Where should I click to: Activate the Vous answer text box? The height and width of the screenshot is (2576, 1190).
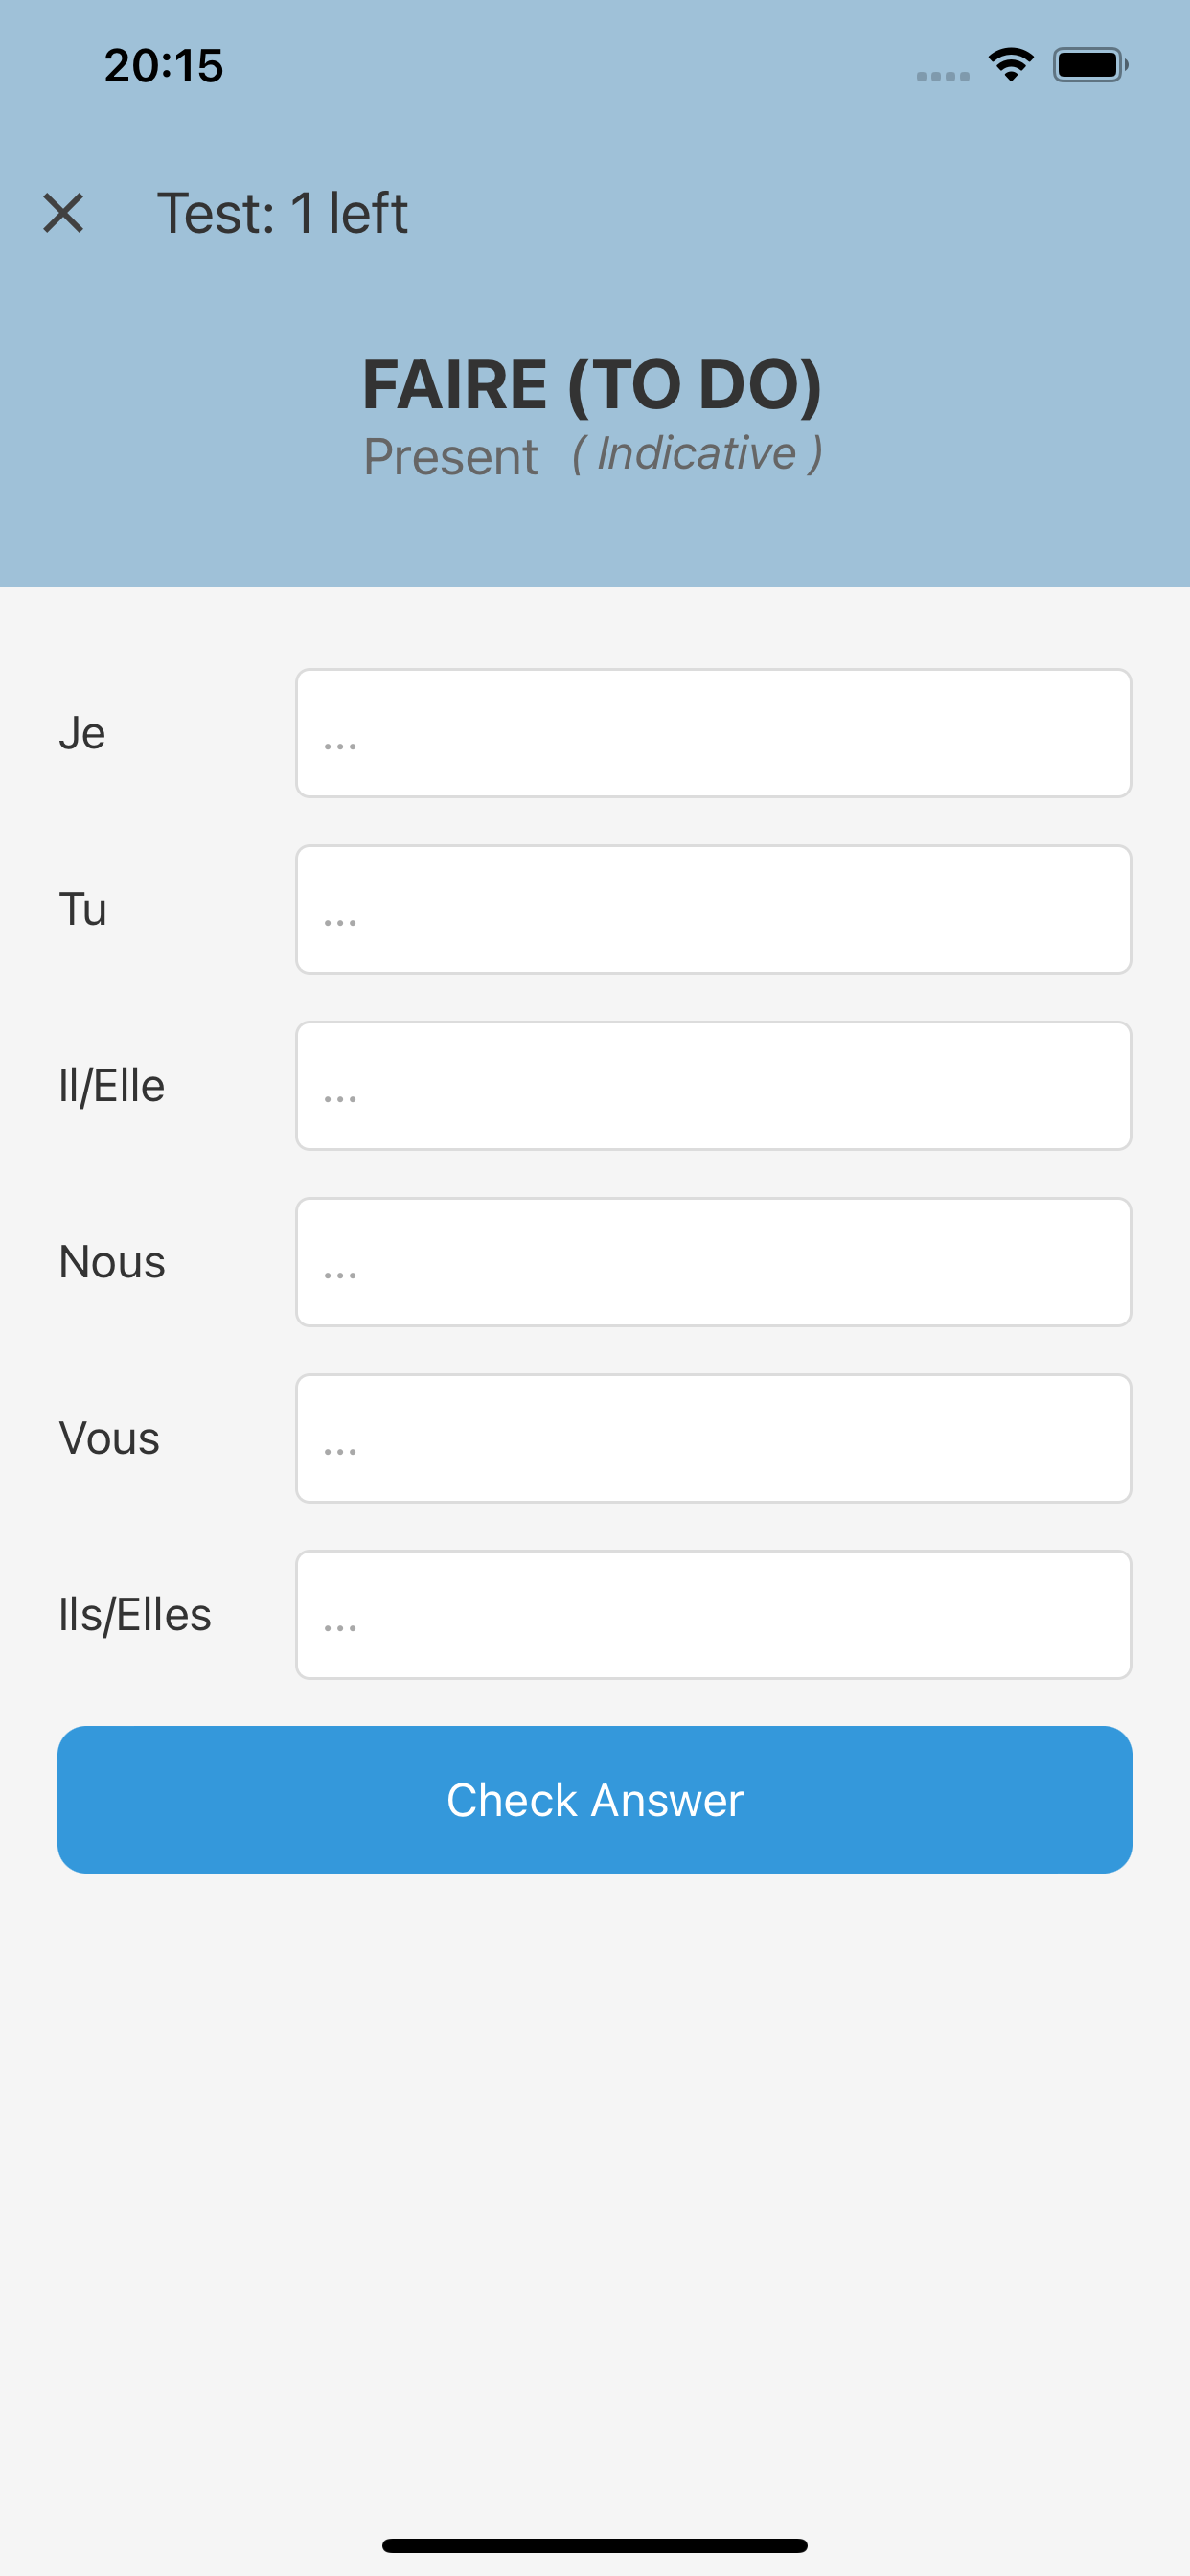pyautogui.click(x=713, y=1438)
